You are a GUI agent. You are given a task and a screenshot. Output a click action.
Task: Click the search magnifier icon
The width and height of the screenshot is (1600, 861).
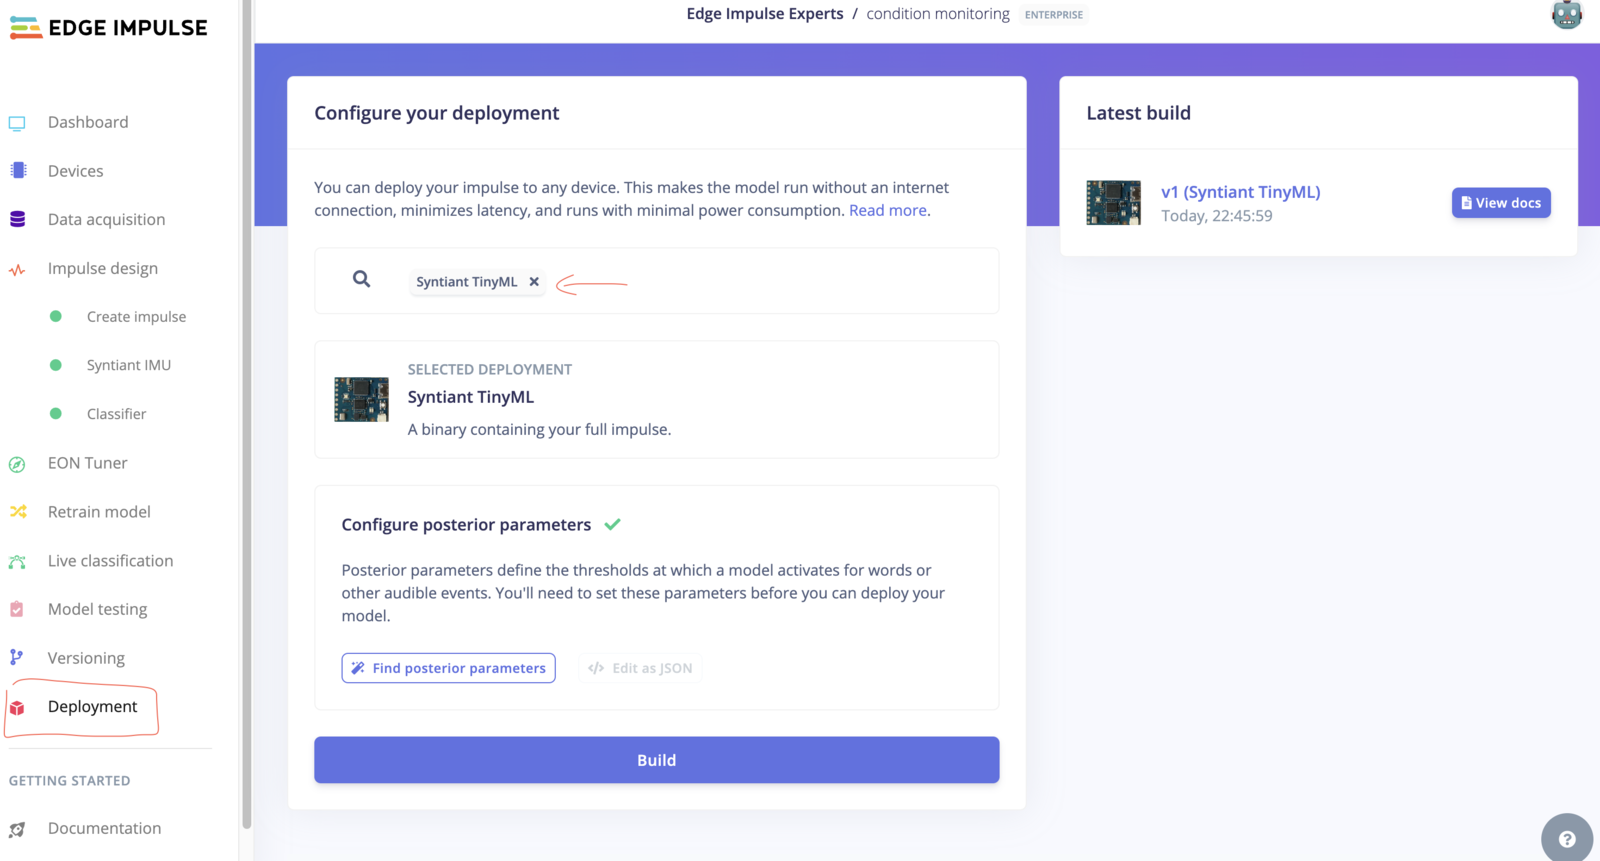(x=362, y=280)
